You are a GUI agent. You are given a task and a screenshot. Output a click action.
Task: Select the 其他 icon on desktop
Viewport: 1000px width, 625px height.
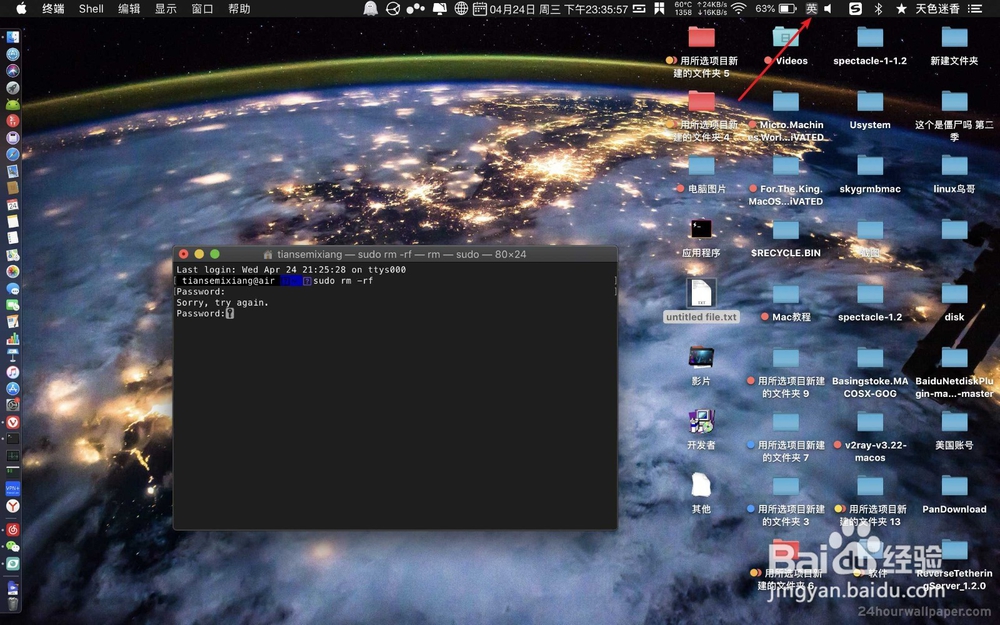[x=701, y=492]
